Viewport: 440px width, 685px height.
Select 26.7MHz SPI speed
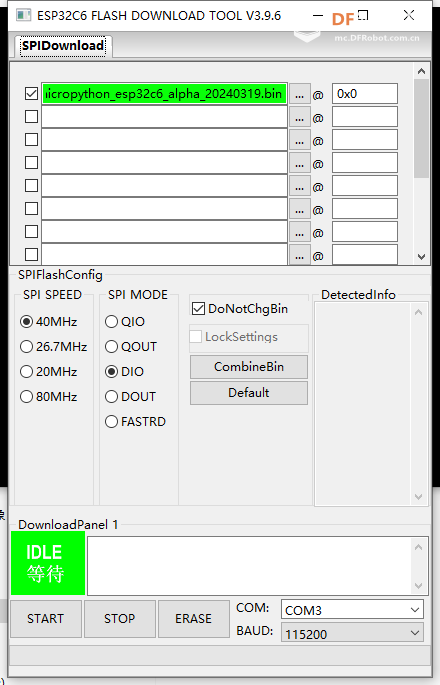pyautogui.click(x=53, y=346)
